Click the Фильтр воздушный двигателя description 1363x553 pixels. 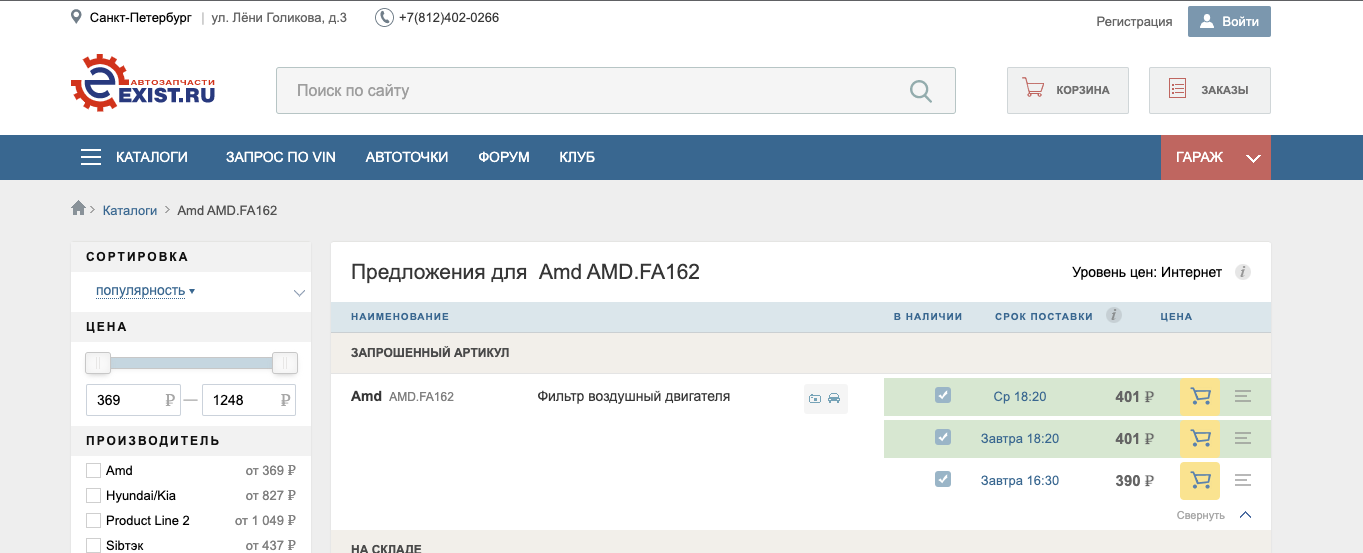(634, 396)
